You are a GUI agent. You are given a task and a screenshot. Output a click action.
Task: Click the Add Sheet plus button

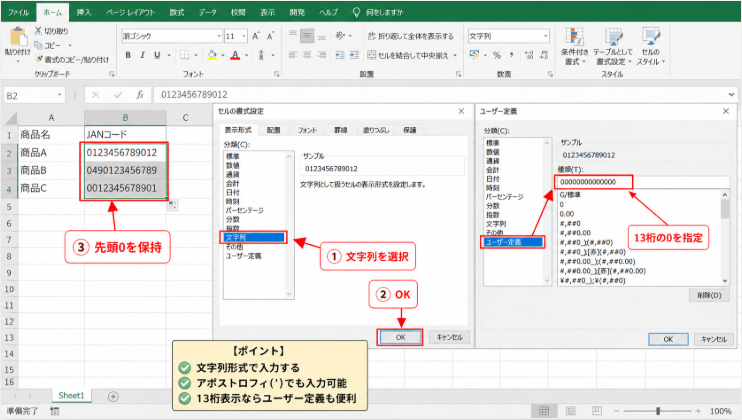click(113, 396)
